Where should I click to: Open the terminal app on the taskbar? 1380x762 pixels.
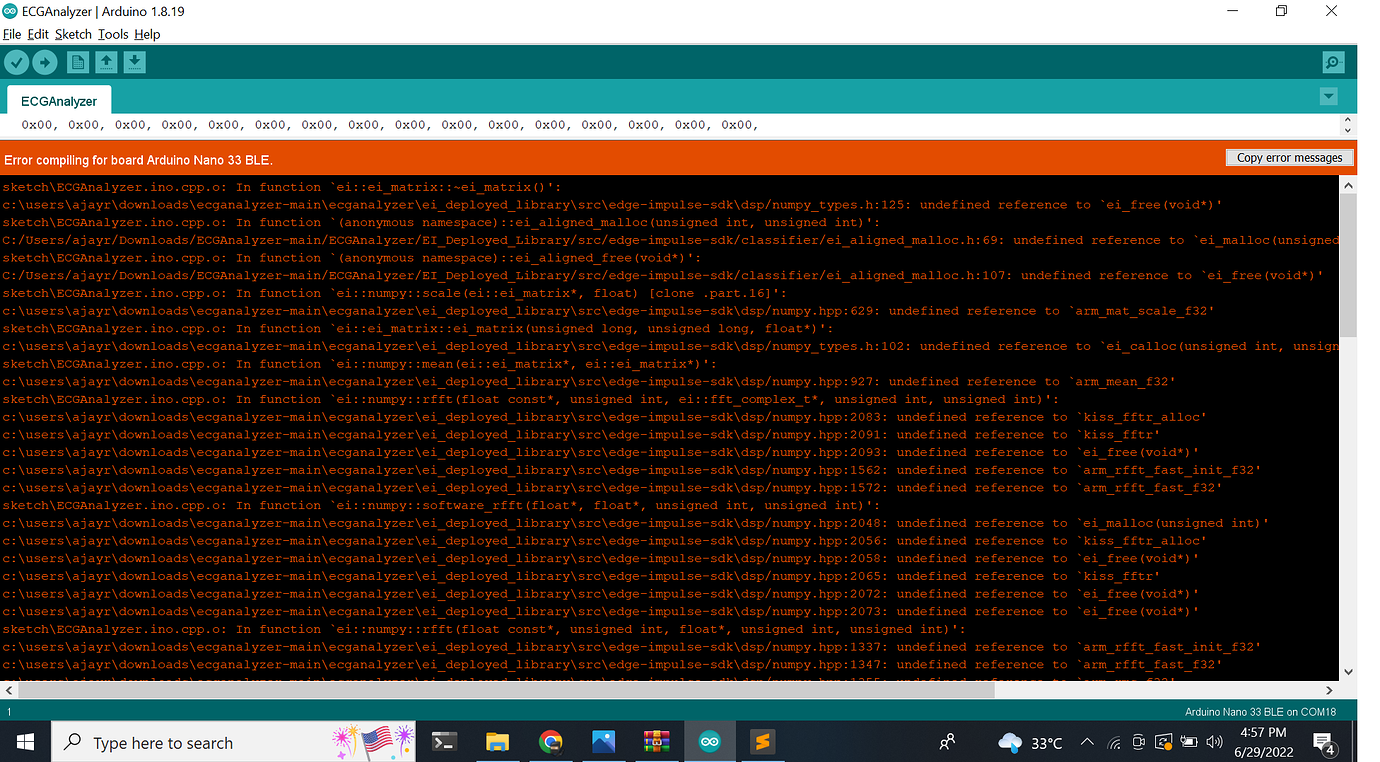click(x=445, y=742)
